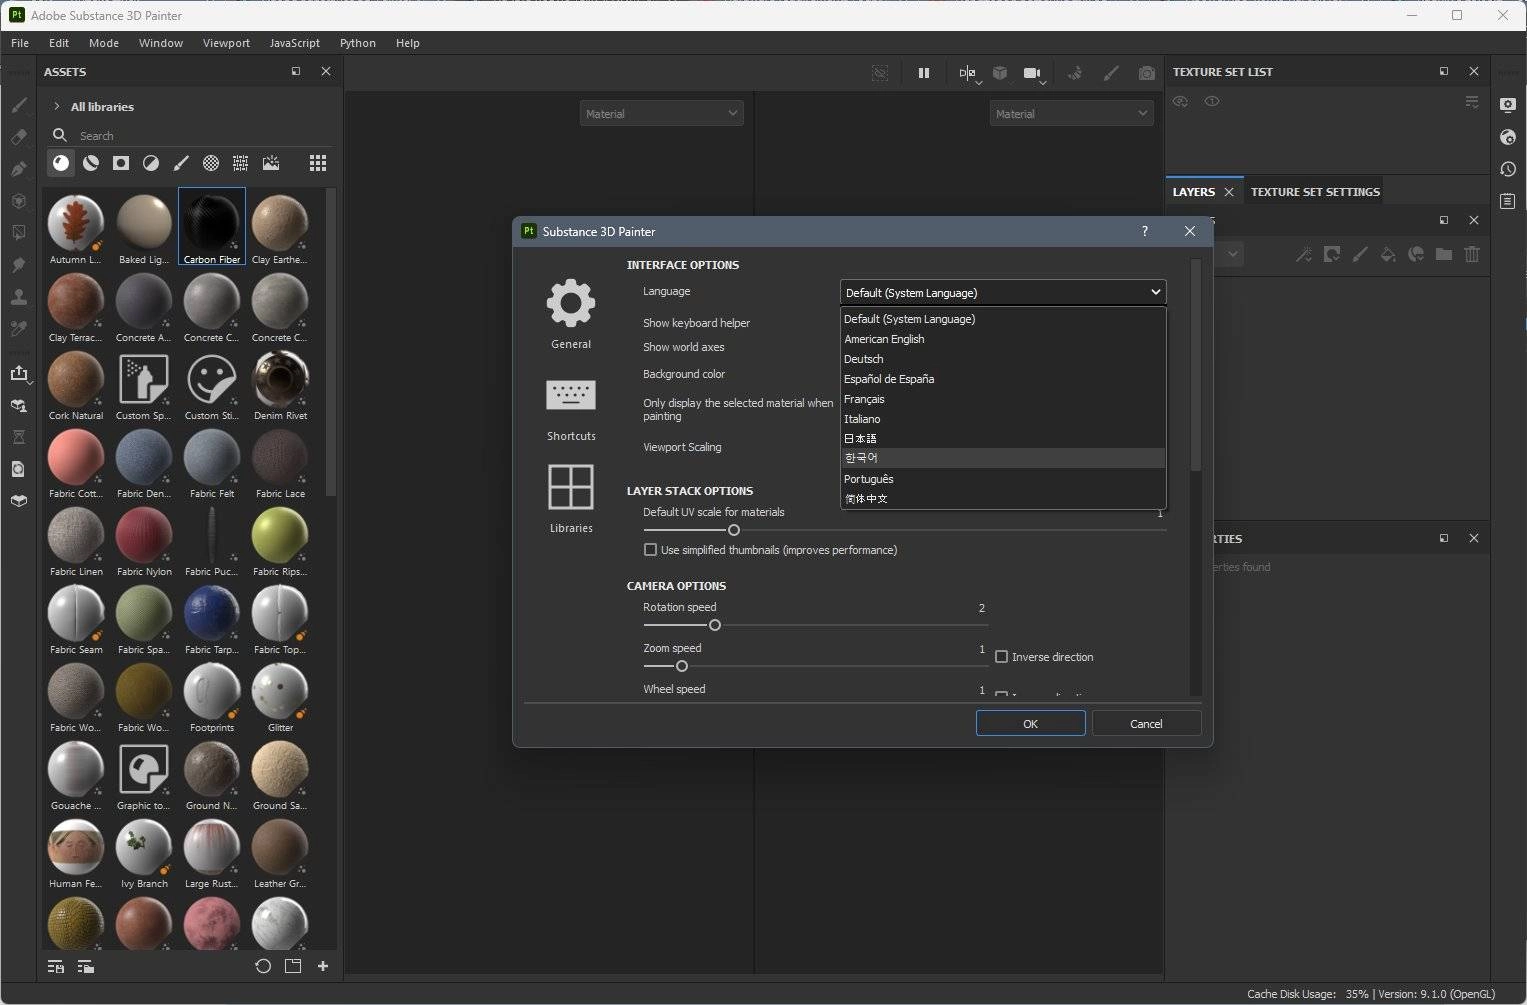Select the Eraser tool in left toolbar
1527x1005 pixels.
click(x=18, y=137)
